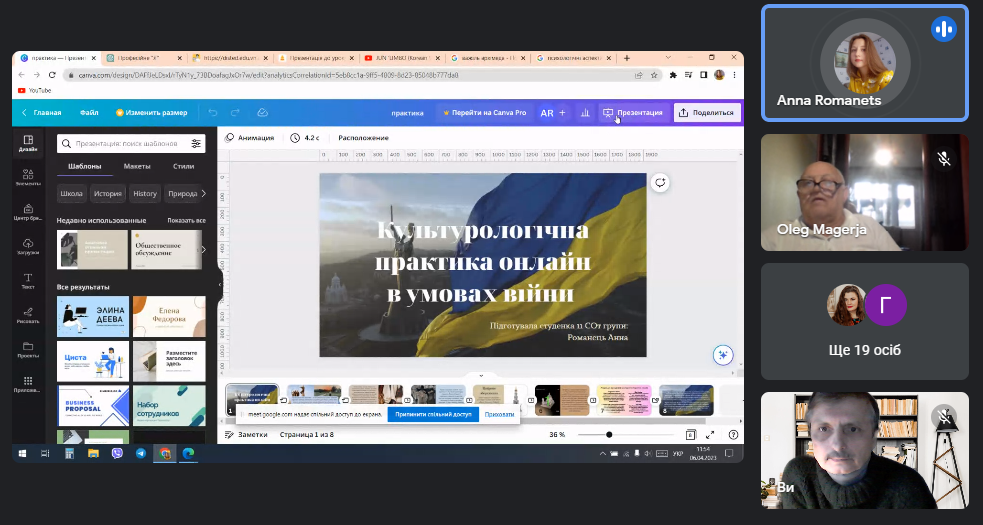Screen dimensions: 983x525
Task: Collapse the side panel with the handle
Action: 220,285
